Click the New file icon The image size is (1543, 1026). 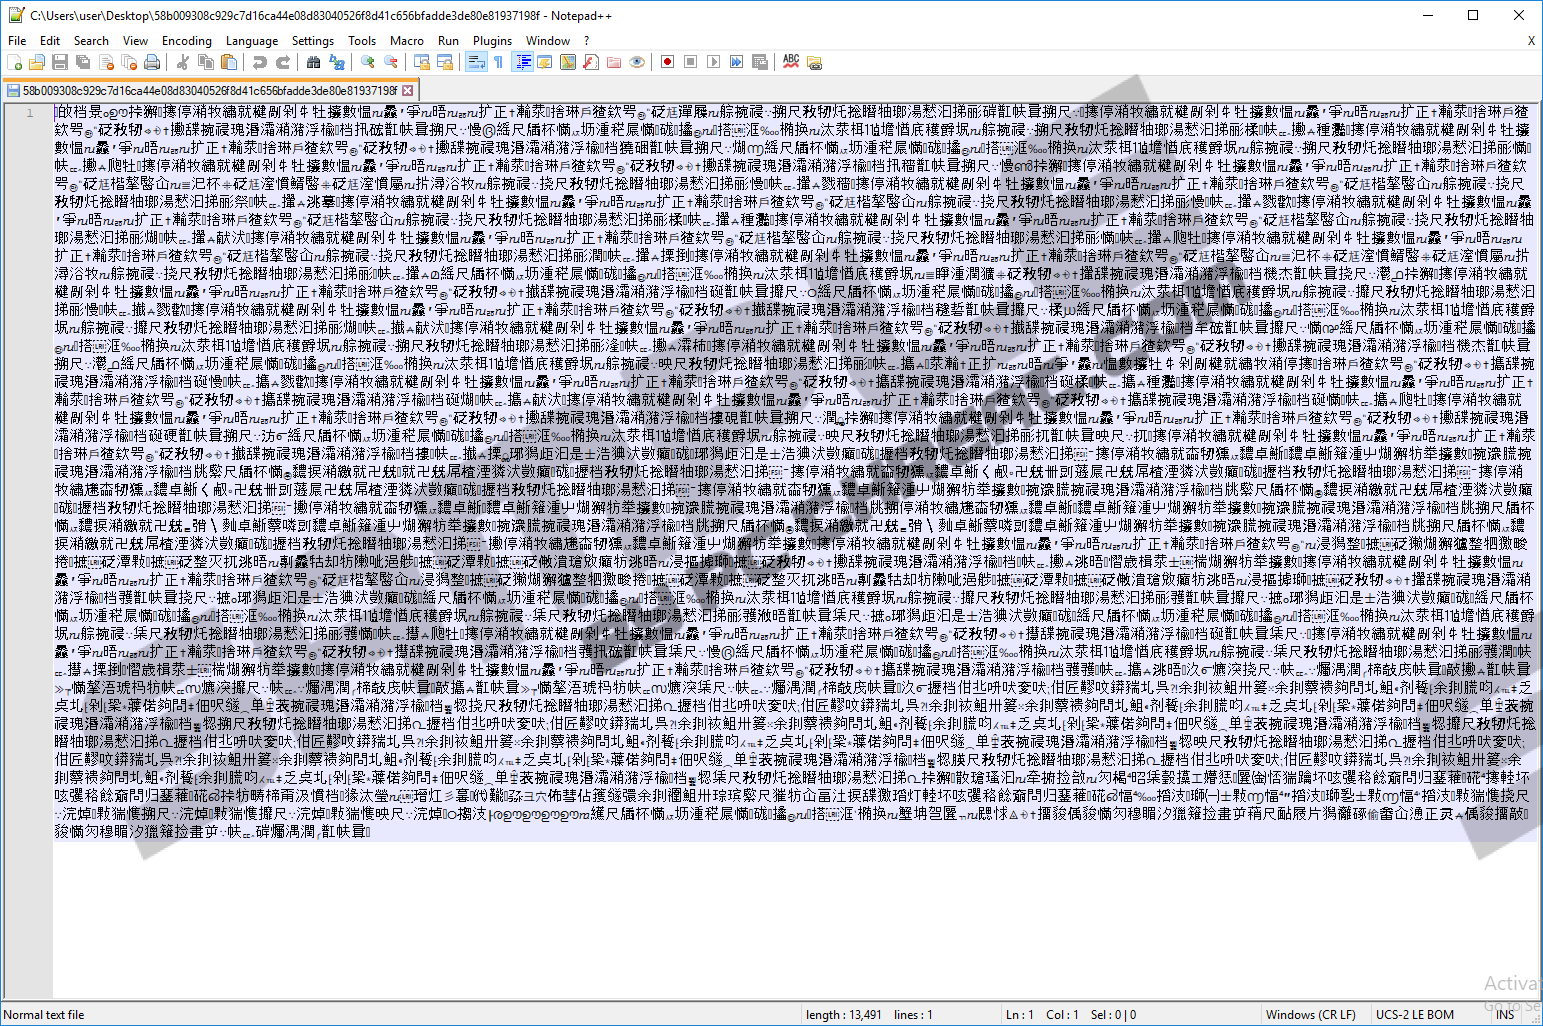(x=14, y=62)
